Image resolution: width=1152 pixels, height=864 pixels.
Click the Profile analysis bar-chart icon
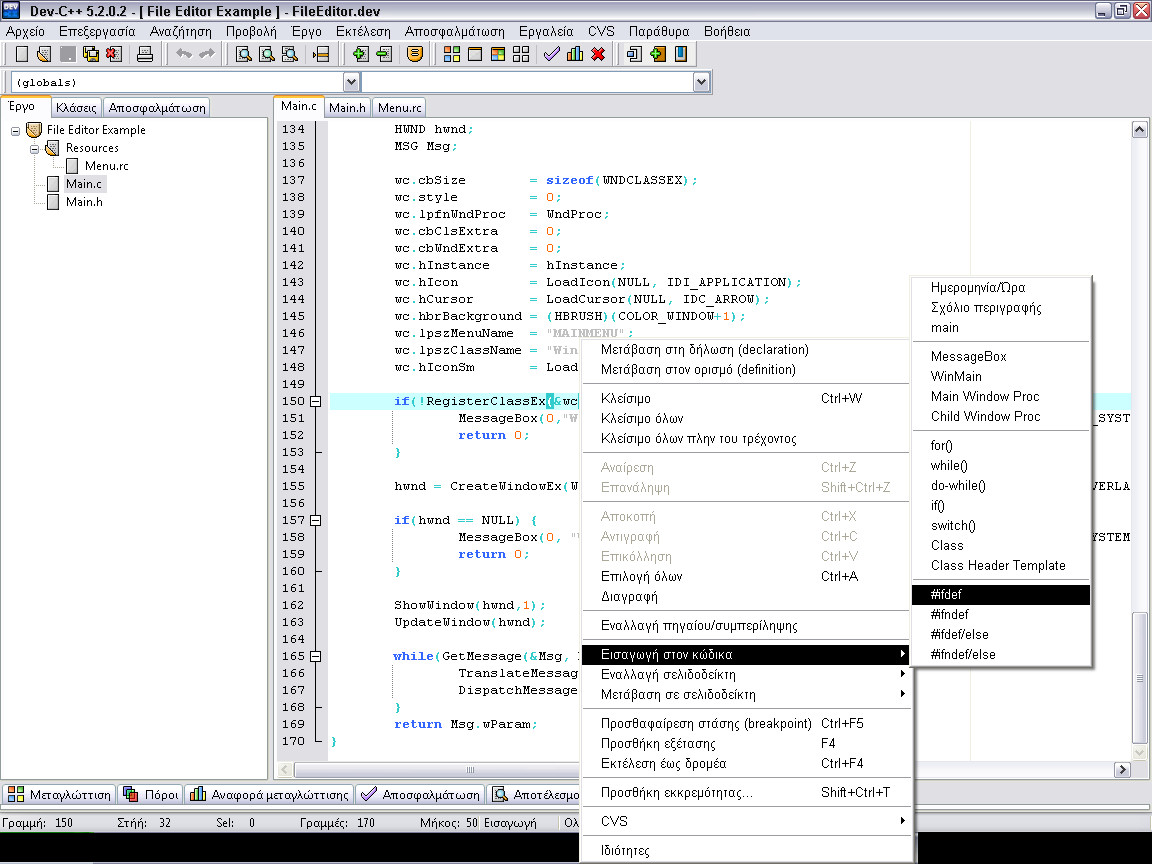click(575, 54)
